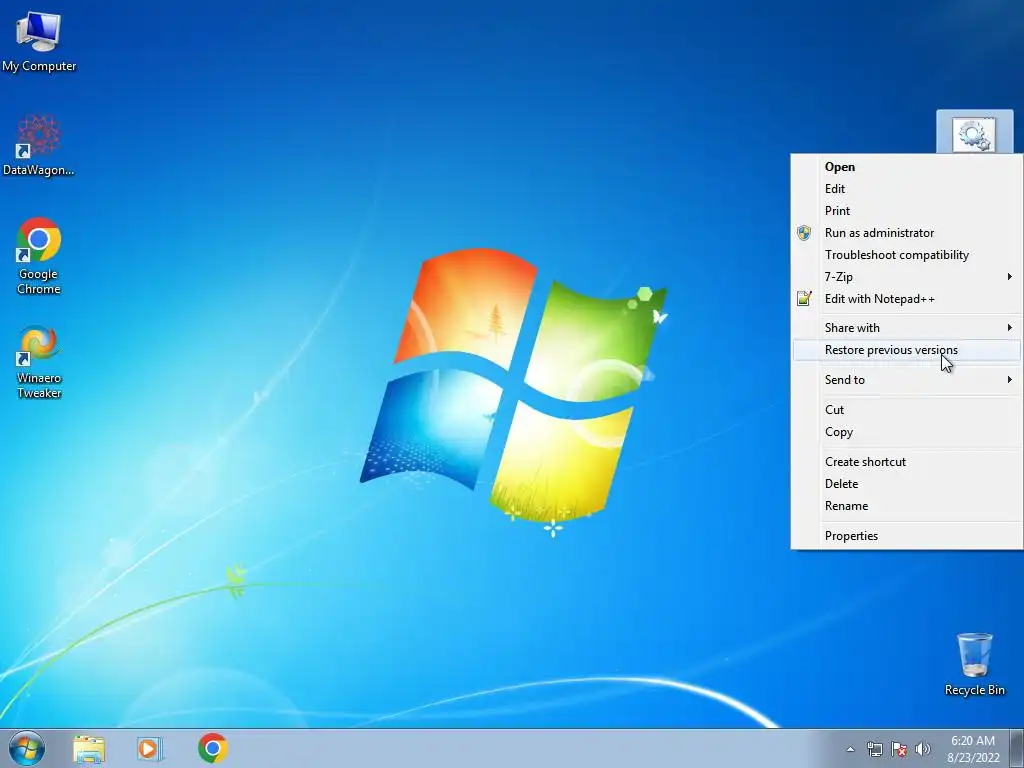This screenshot has height=768, width=1024.
Task: Choose Cut in the context menu
Action: click(907, 410)
